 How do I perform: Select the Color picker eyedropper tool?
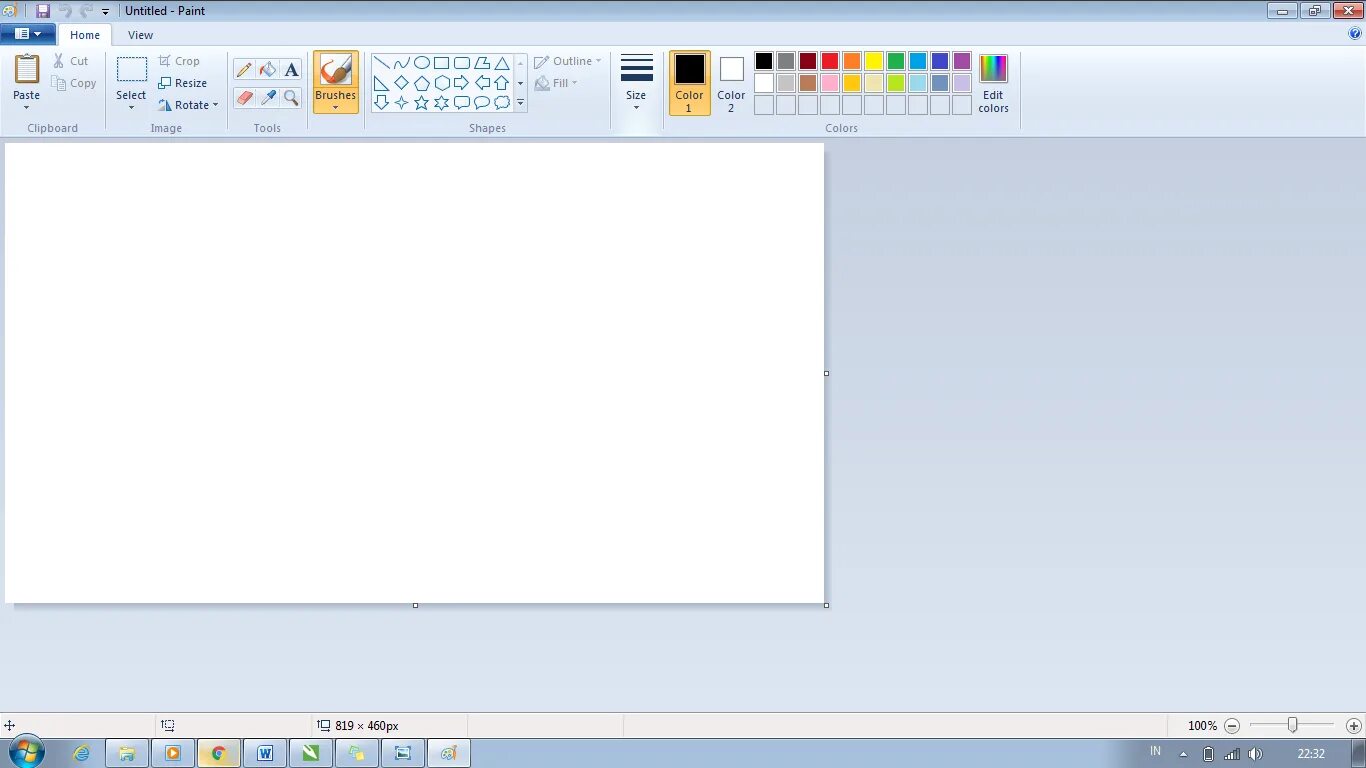tap(267, 97)
